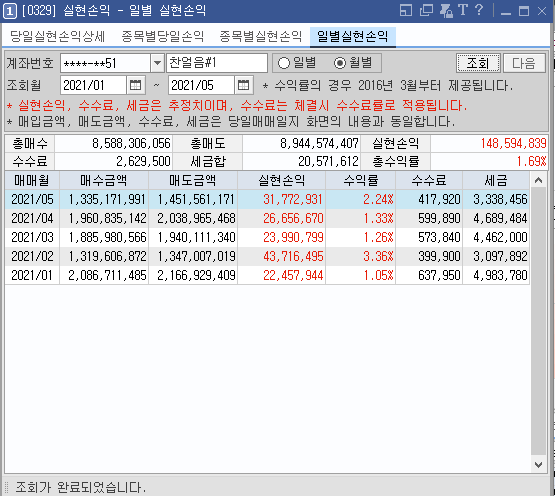Viewport: 555px width, 496px height.
Task: Sort by 수수료 column header in table
Action: click(429, 181)
